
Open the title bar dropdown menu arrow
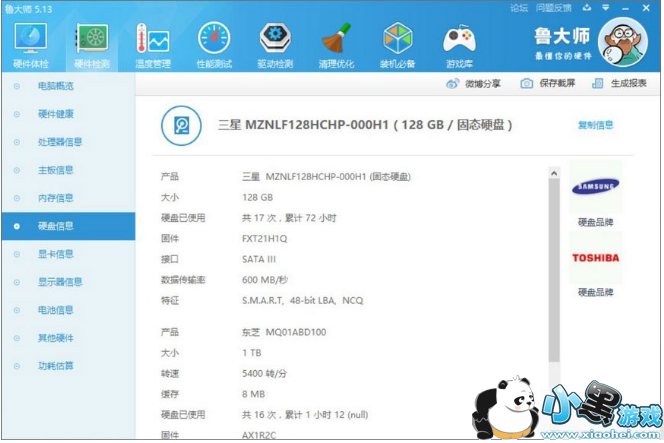click(606, 8)
